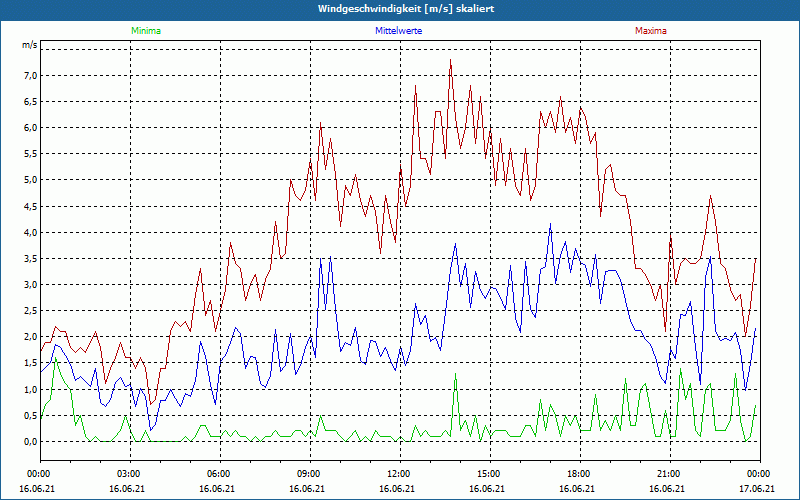Click the 3,5 y-axis tick label

tap(31, 259)
